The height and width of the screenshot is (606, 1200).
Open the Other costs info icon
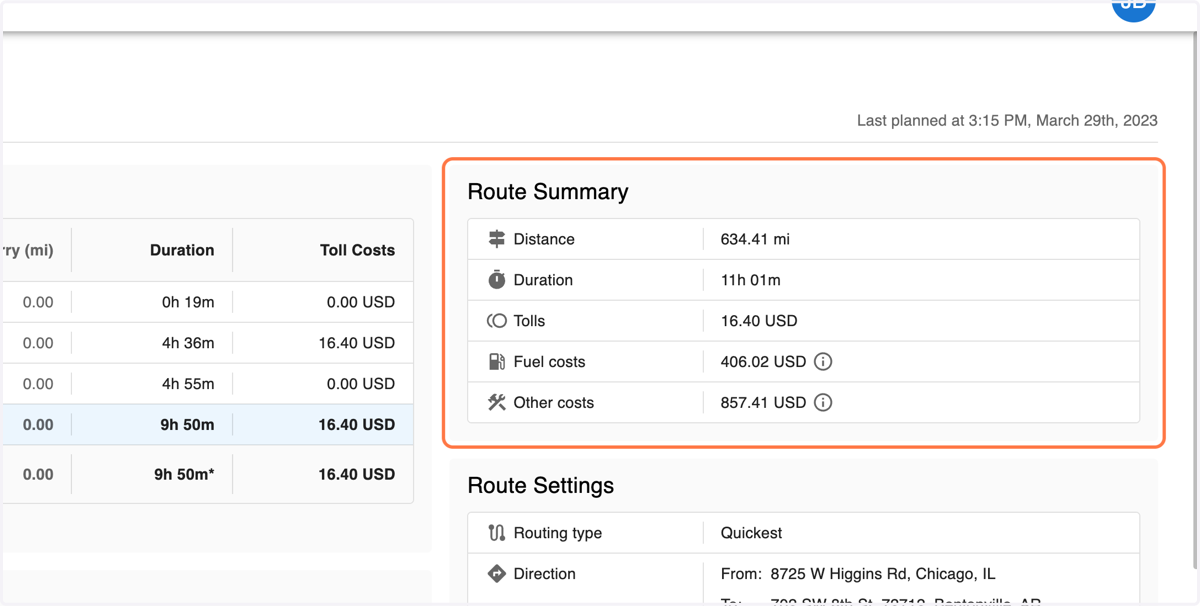point(823,403)
